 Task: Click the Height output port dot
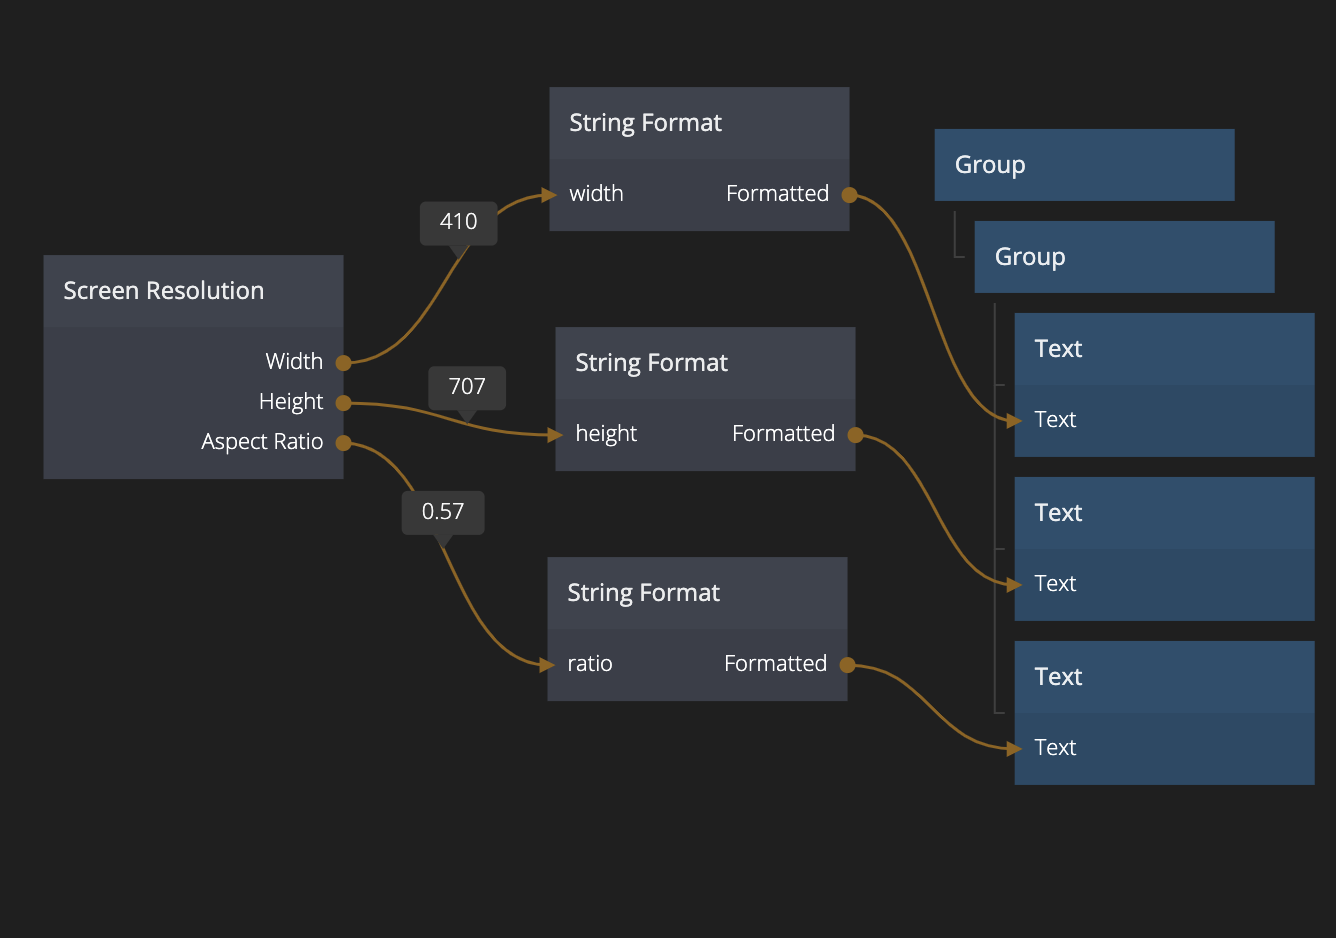(343, 403)
